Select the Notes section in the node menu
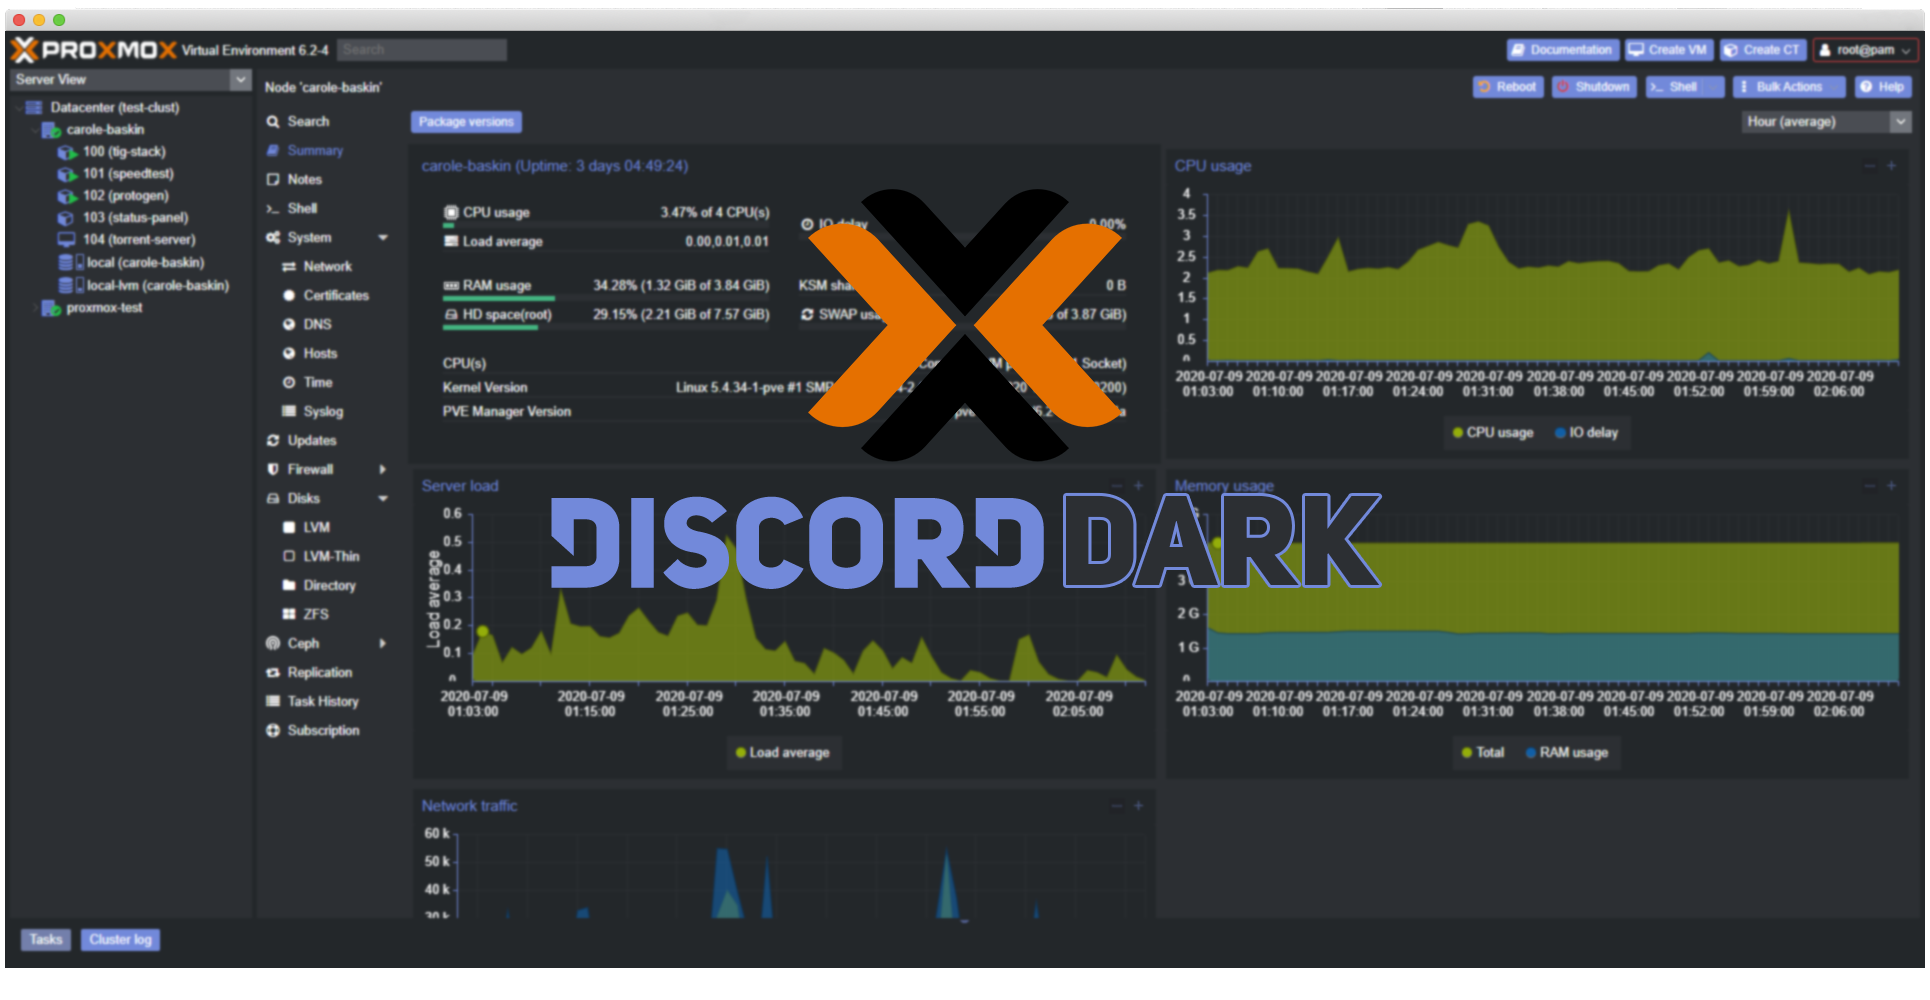 click(303, 179)
